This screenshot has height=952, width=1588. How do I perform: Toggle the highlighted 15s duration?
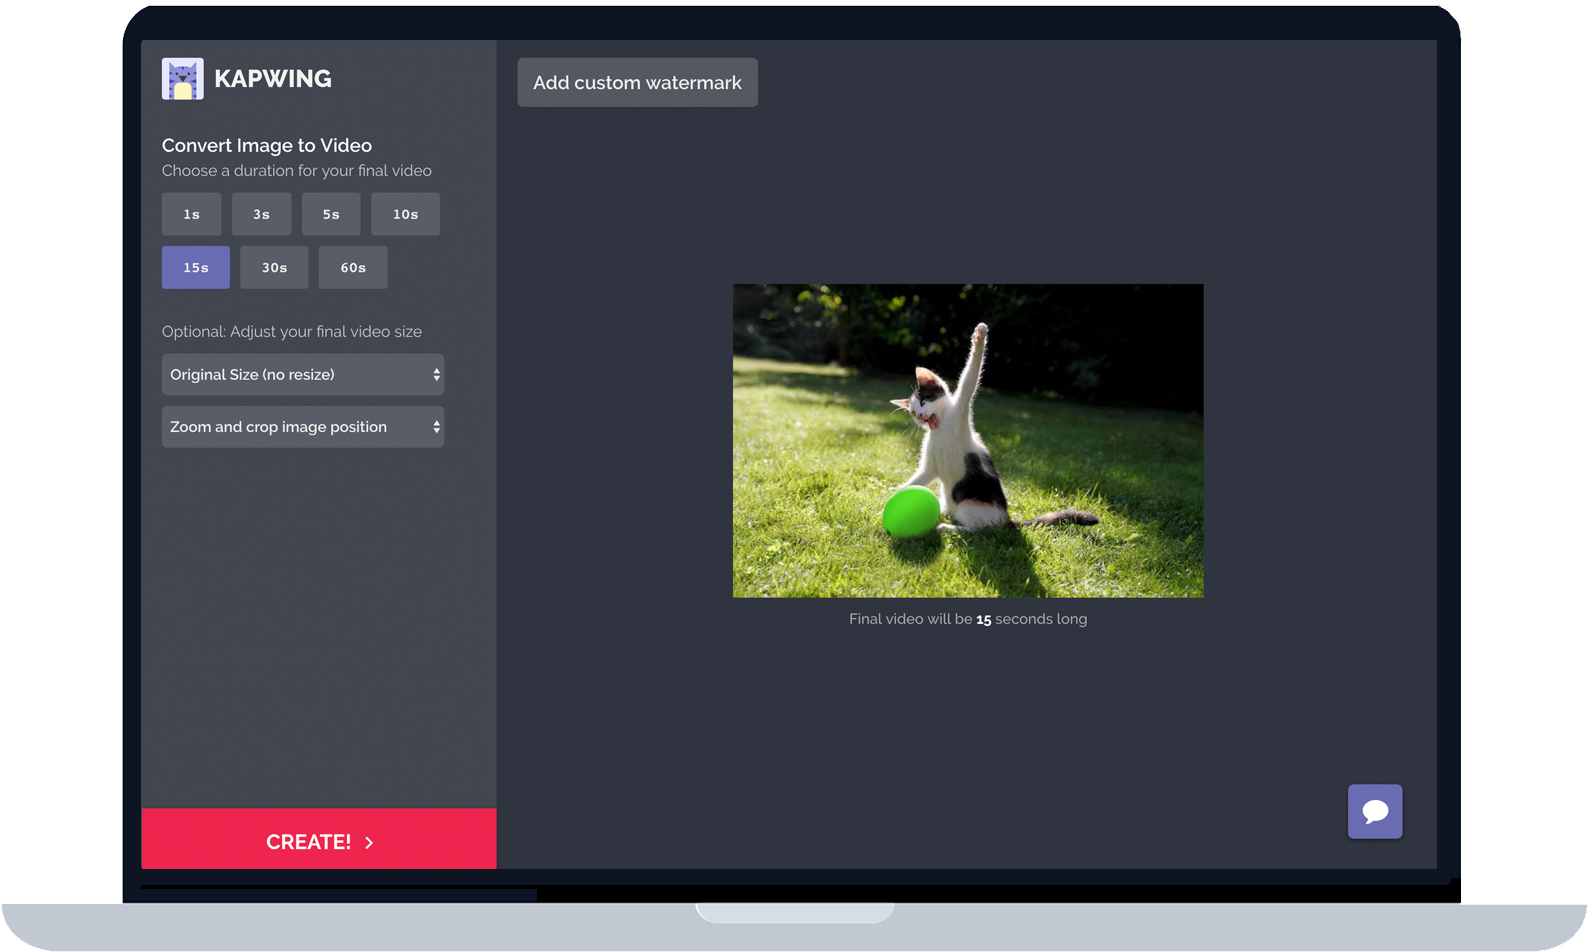tap(196, 267)
